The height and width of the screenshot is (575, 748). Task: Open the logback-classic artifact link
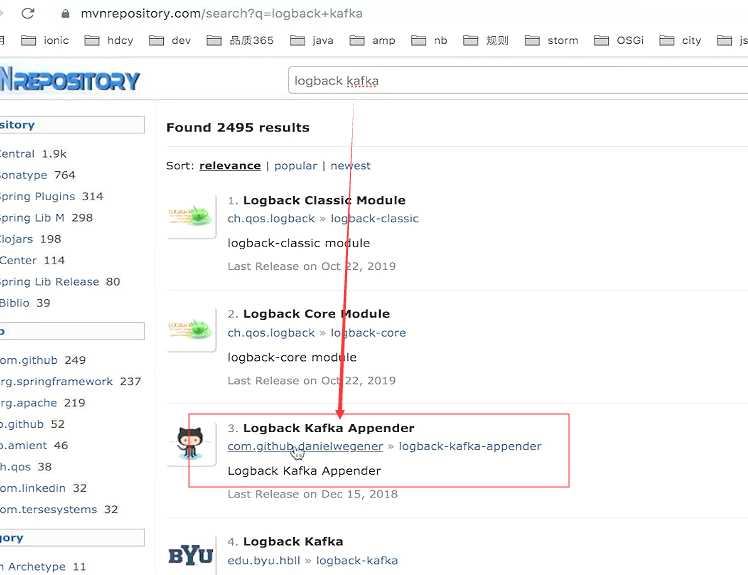tap(374, 219)
